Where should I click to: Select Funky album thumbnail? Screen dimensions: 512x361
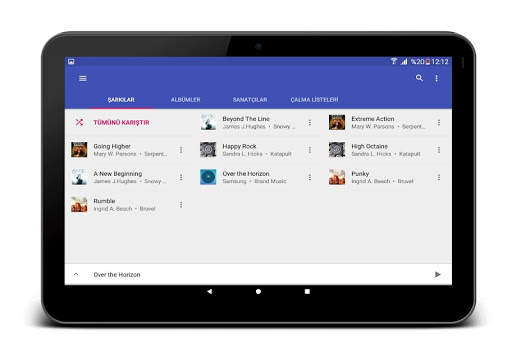[337, 177]
